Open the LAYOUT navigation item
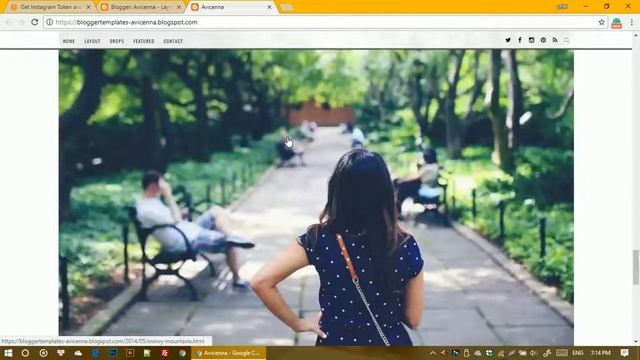The width and height of the screenshot is (640, 360). click(x=92, y=41)
